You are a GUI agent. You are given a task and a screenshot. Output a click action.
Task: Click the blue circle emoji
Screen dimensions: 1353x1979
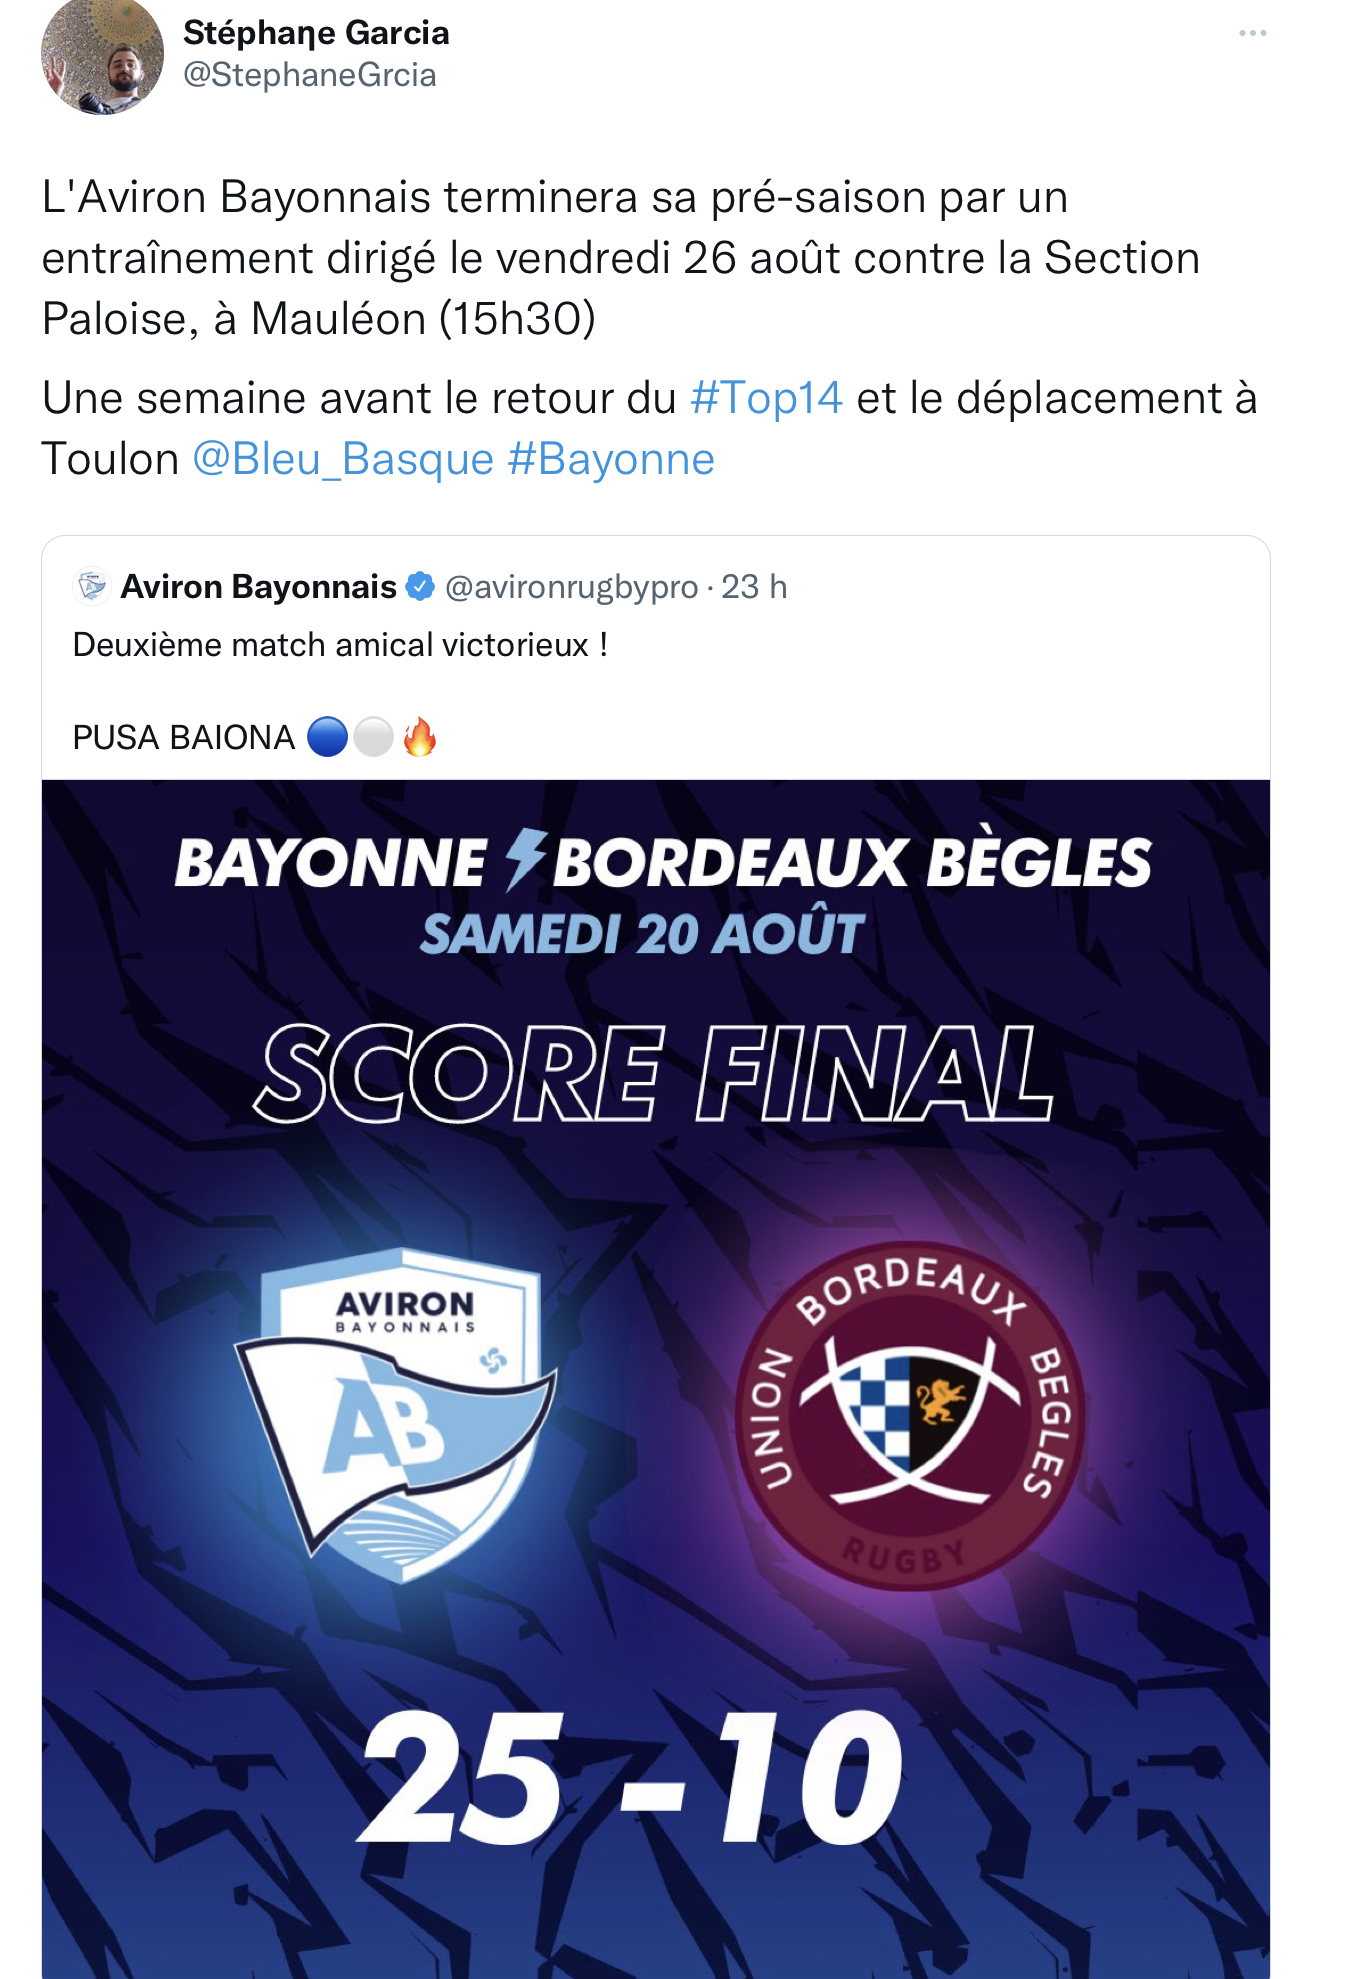327,738
